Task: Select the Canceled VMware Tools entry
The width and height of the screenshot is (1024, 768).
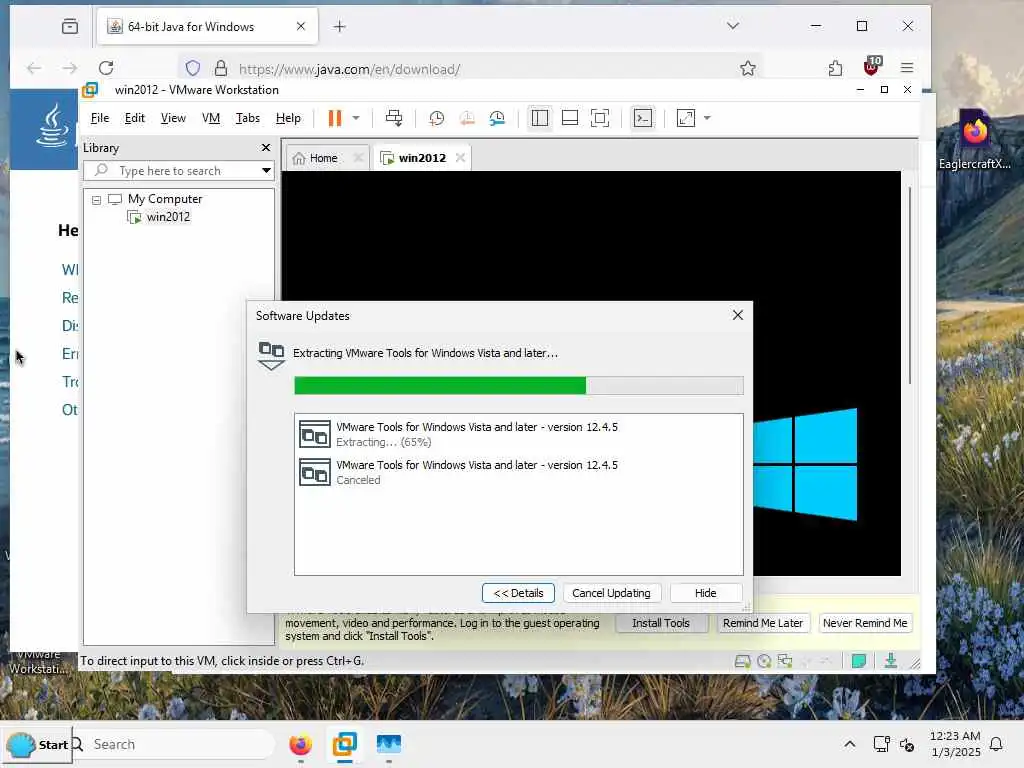Action: (x=519, y=472)
